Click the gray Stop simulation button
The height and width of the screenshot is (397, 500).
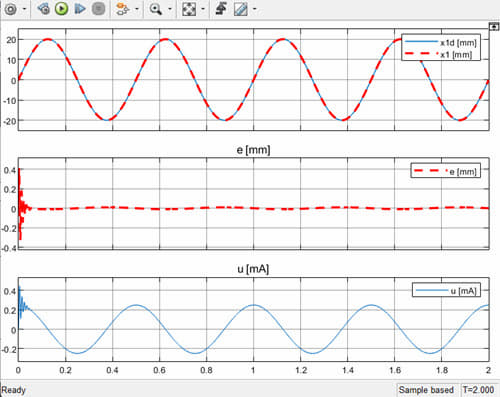pyautogui.click(x=98, y=9)
